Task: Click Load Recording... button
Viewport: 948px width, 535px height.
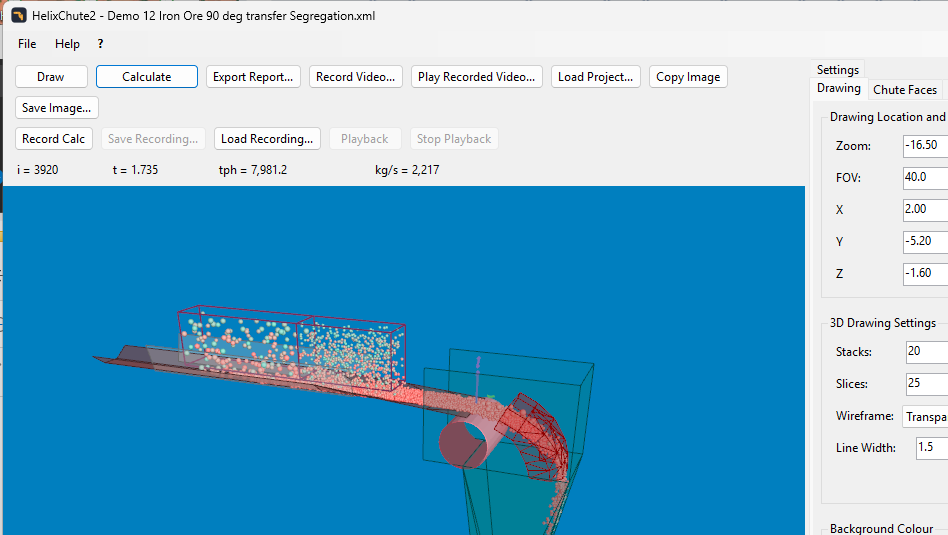Action: (x=267, y=138)
